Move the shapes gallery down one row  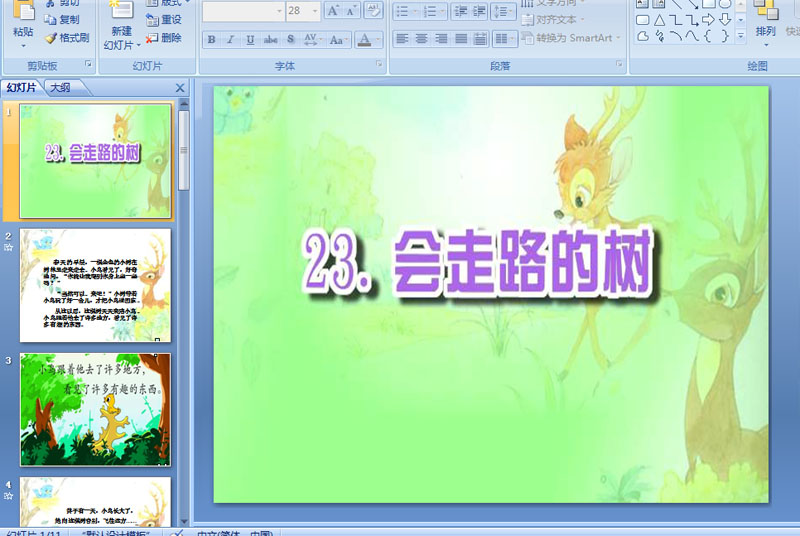pos(741,20)
